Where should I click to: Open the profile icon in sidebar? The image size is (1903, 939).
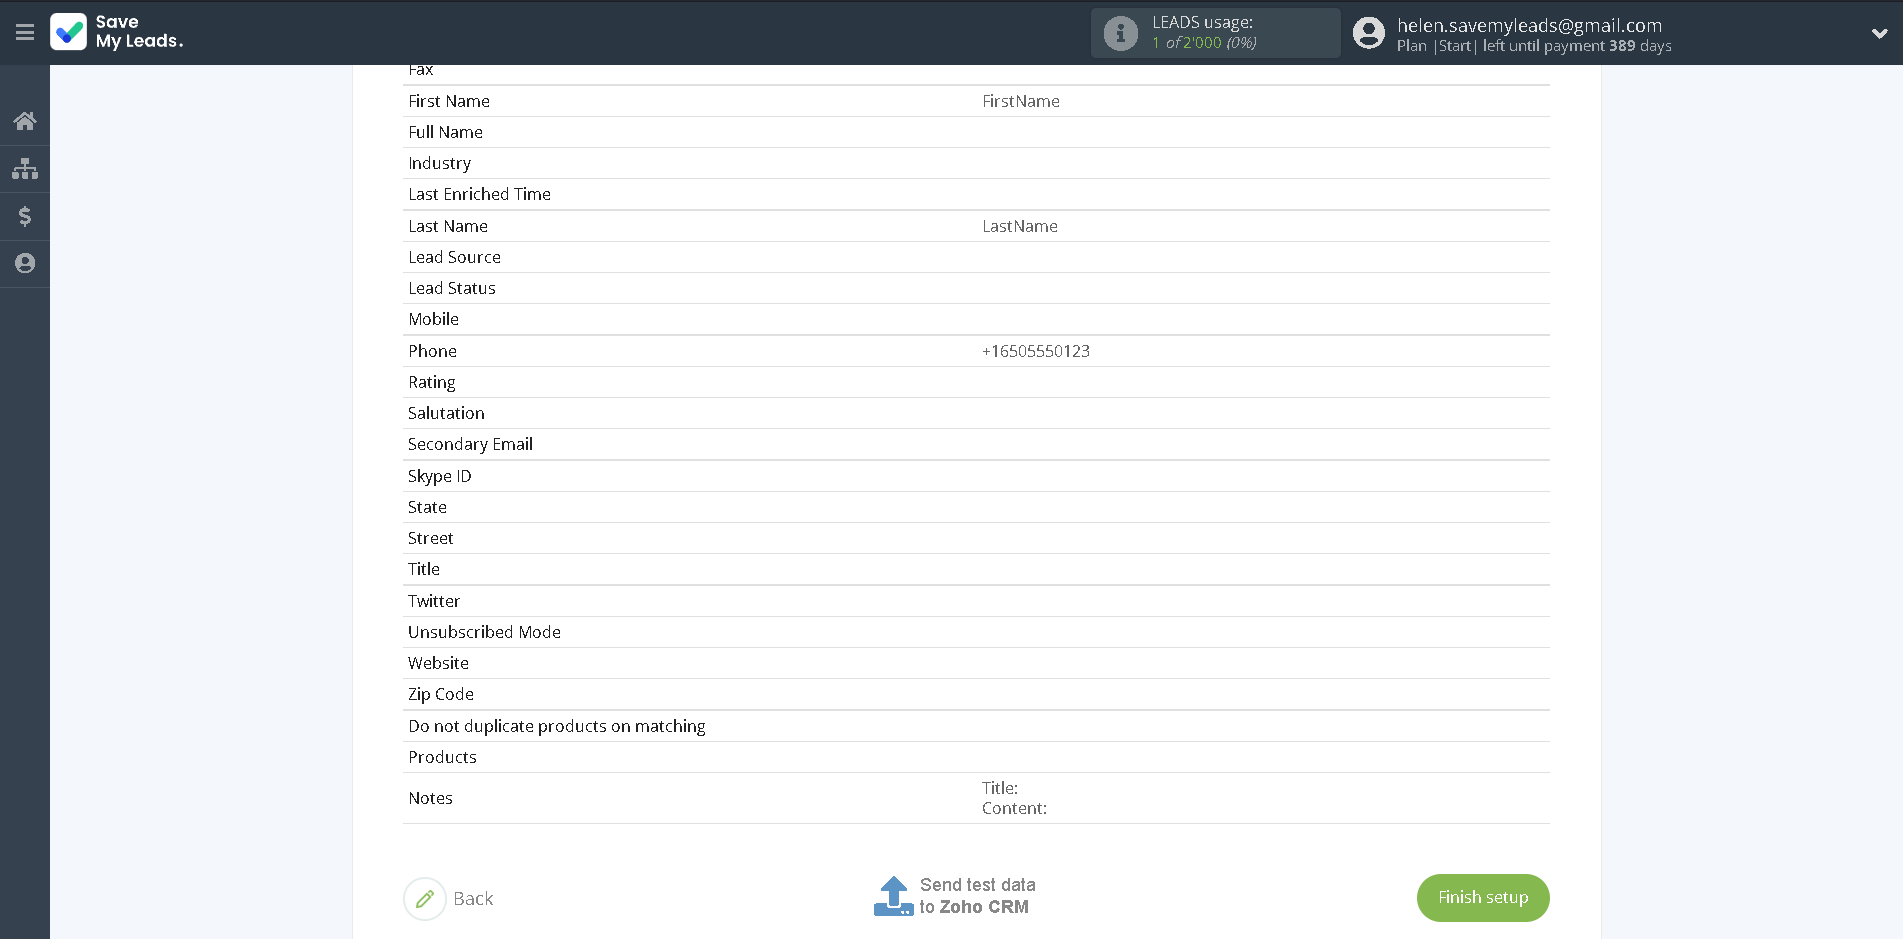point(25,263)
